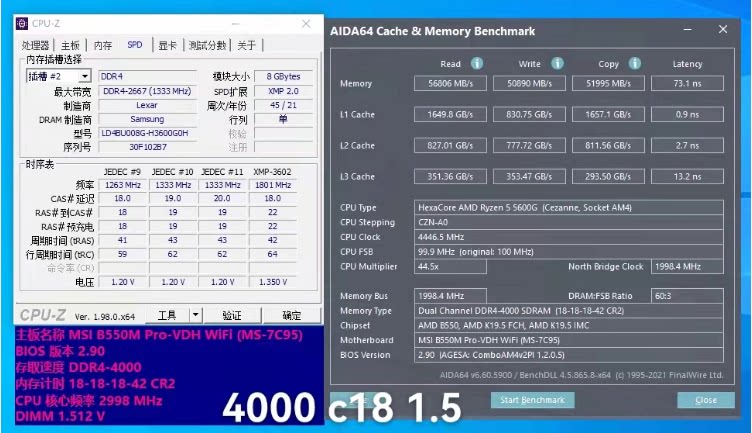Open the 关于 tab in CPU-Z
The height and width of the screenshot is (433, 752).
coord(247,46)
